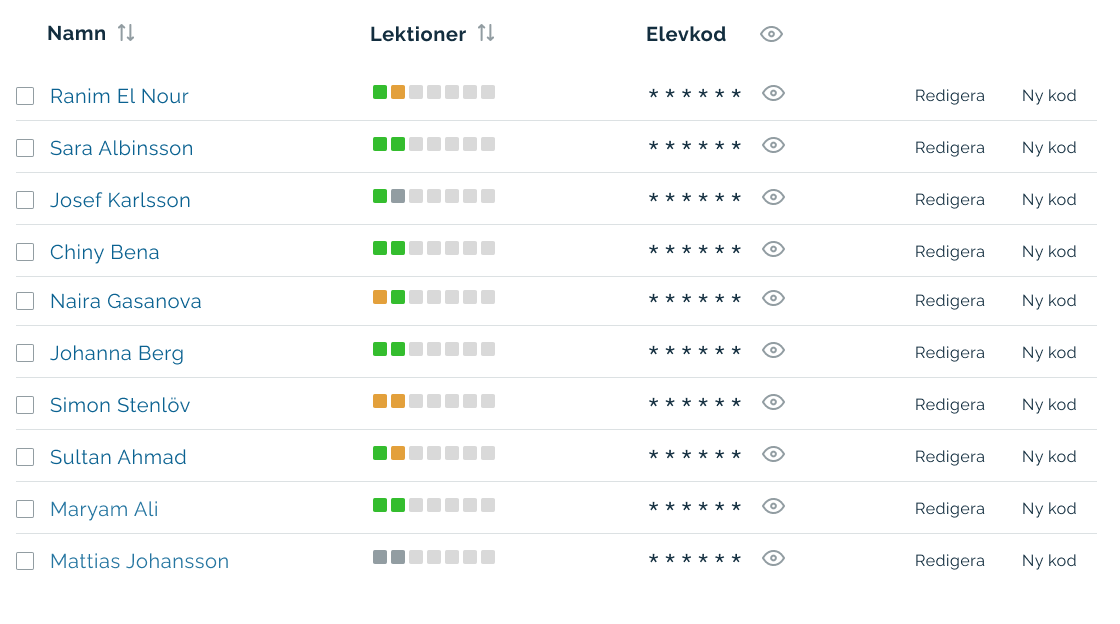
Task: Click Redigera for Sara Albinsson
Action: tap(949, 148)
